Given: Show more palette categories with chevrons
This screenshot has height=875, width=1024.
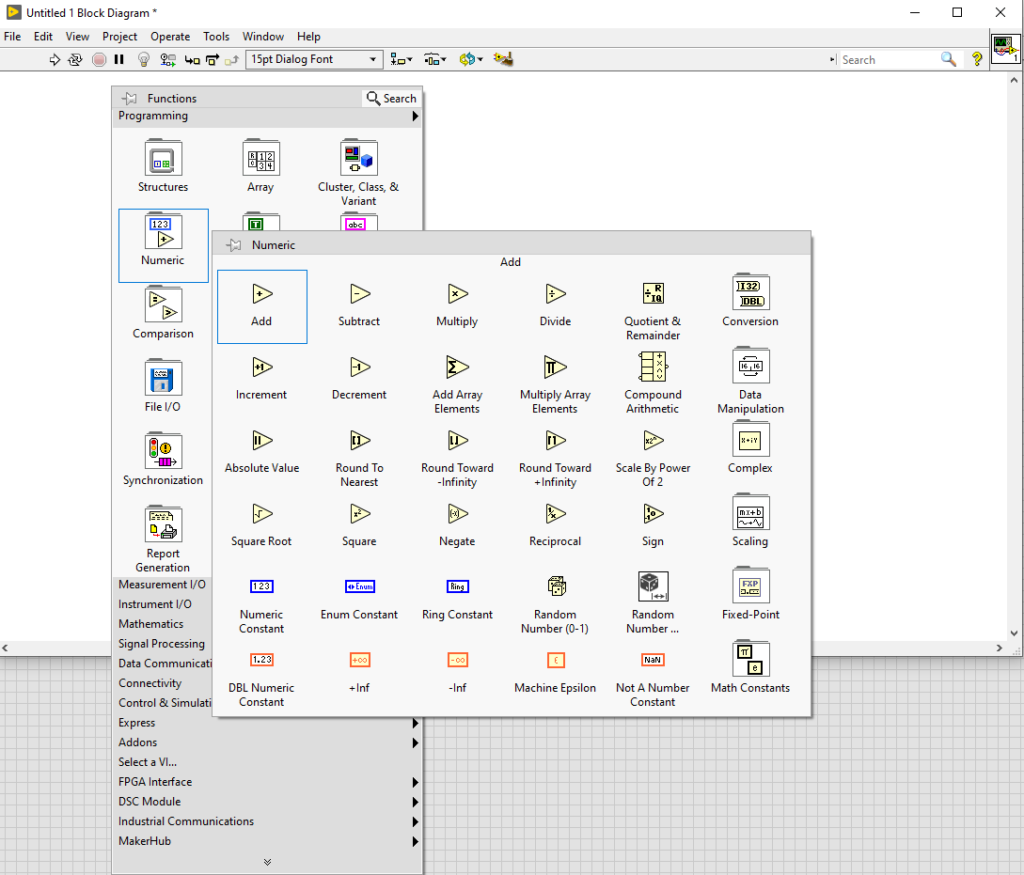Looking at the screenshot, I should pos(267,862).
